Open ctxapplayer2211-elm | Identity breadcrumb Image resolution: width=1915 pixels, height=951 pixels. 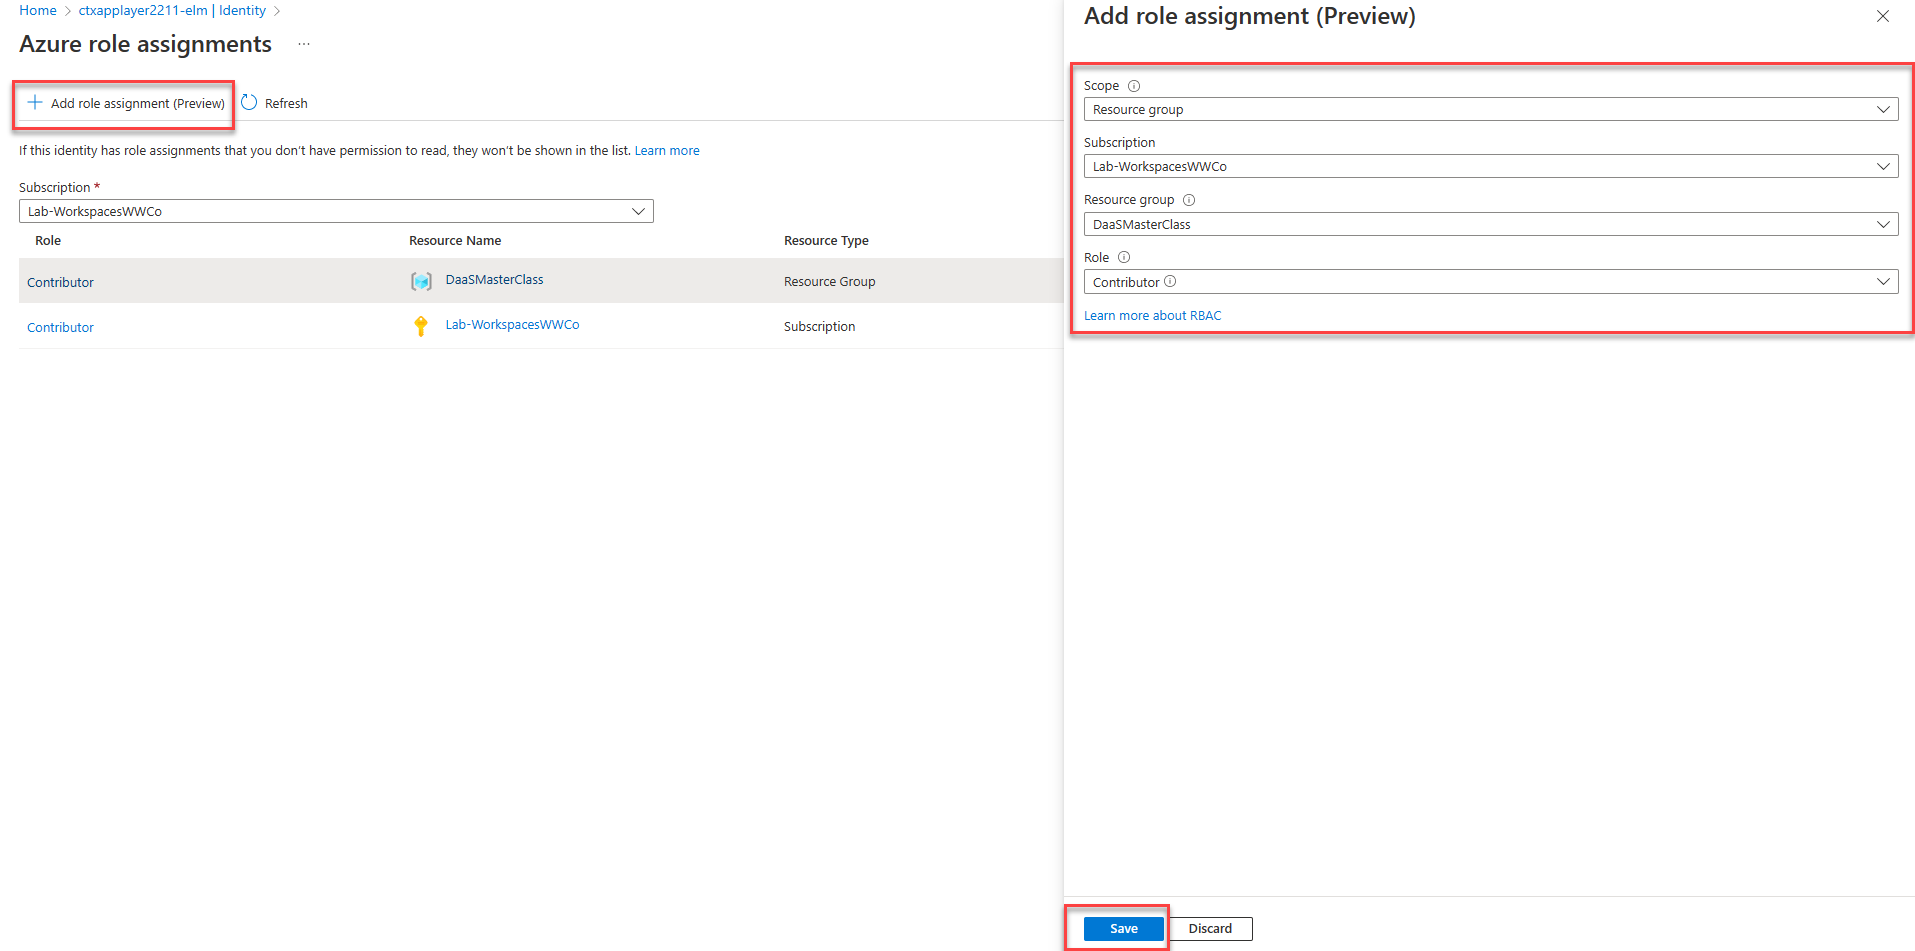172,11
